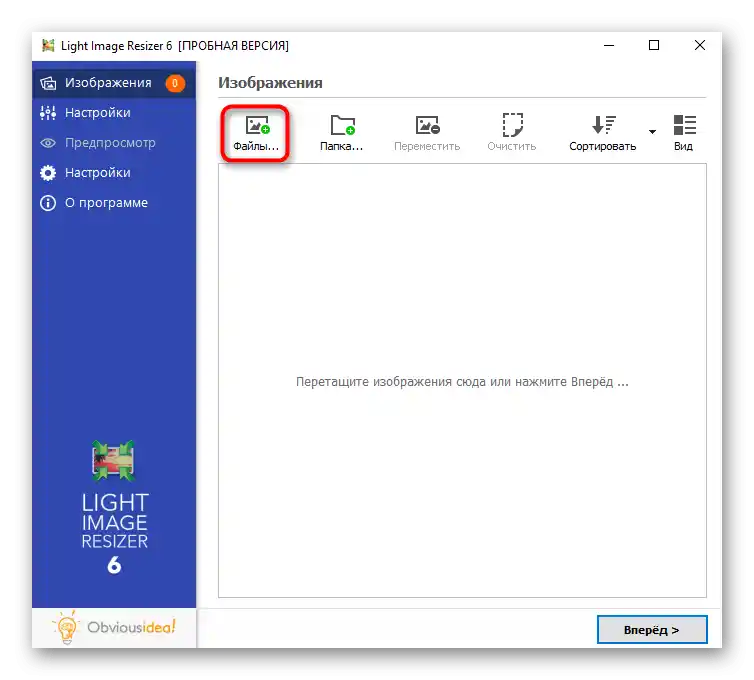Click the Obviousidea! logo link
754x680 pixels.
click(x=114, y=627)
